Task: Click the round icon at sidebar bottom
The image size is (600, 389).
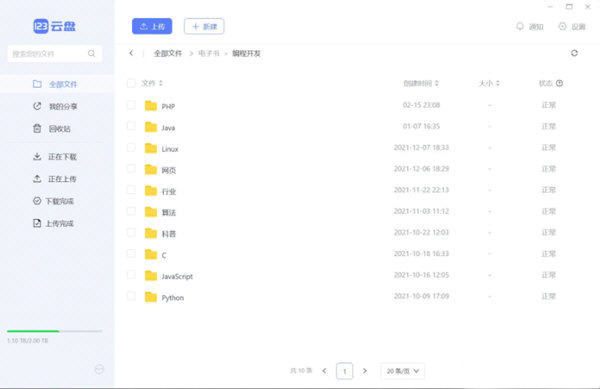Action: pos(99,369)
